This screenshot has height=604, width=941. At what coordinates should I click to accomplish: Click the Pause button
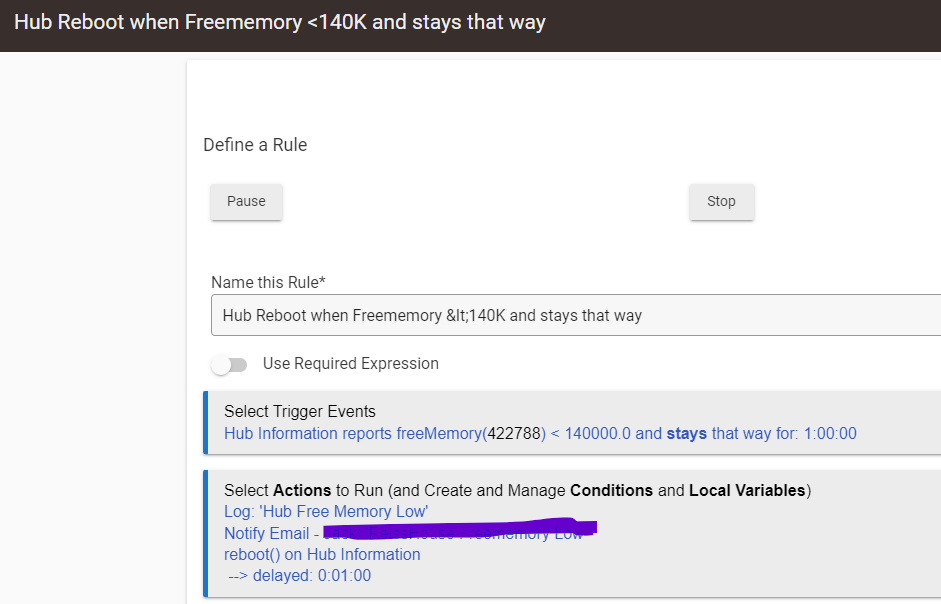click(x=246, y=202)
